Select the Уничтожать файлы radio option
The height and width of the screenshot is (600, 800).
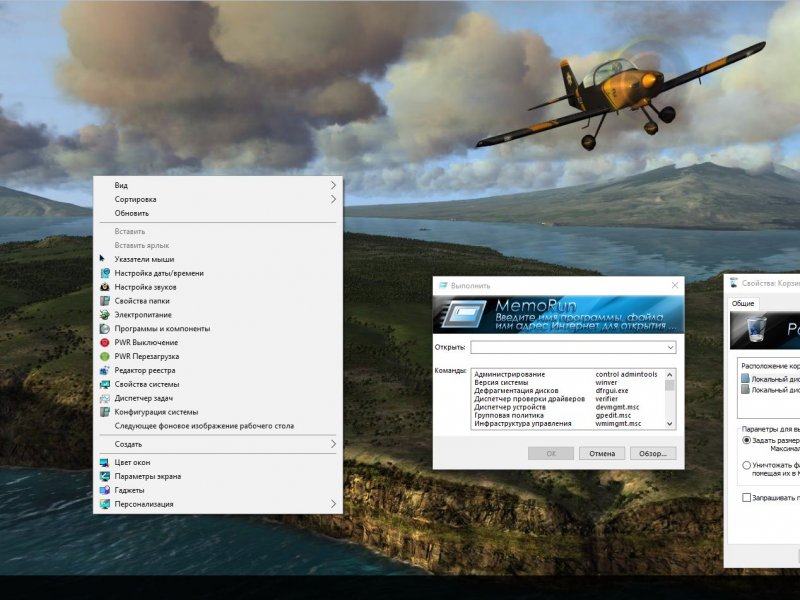pos(746,465)
